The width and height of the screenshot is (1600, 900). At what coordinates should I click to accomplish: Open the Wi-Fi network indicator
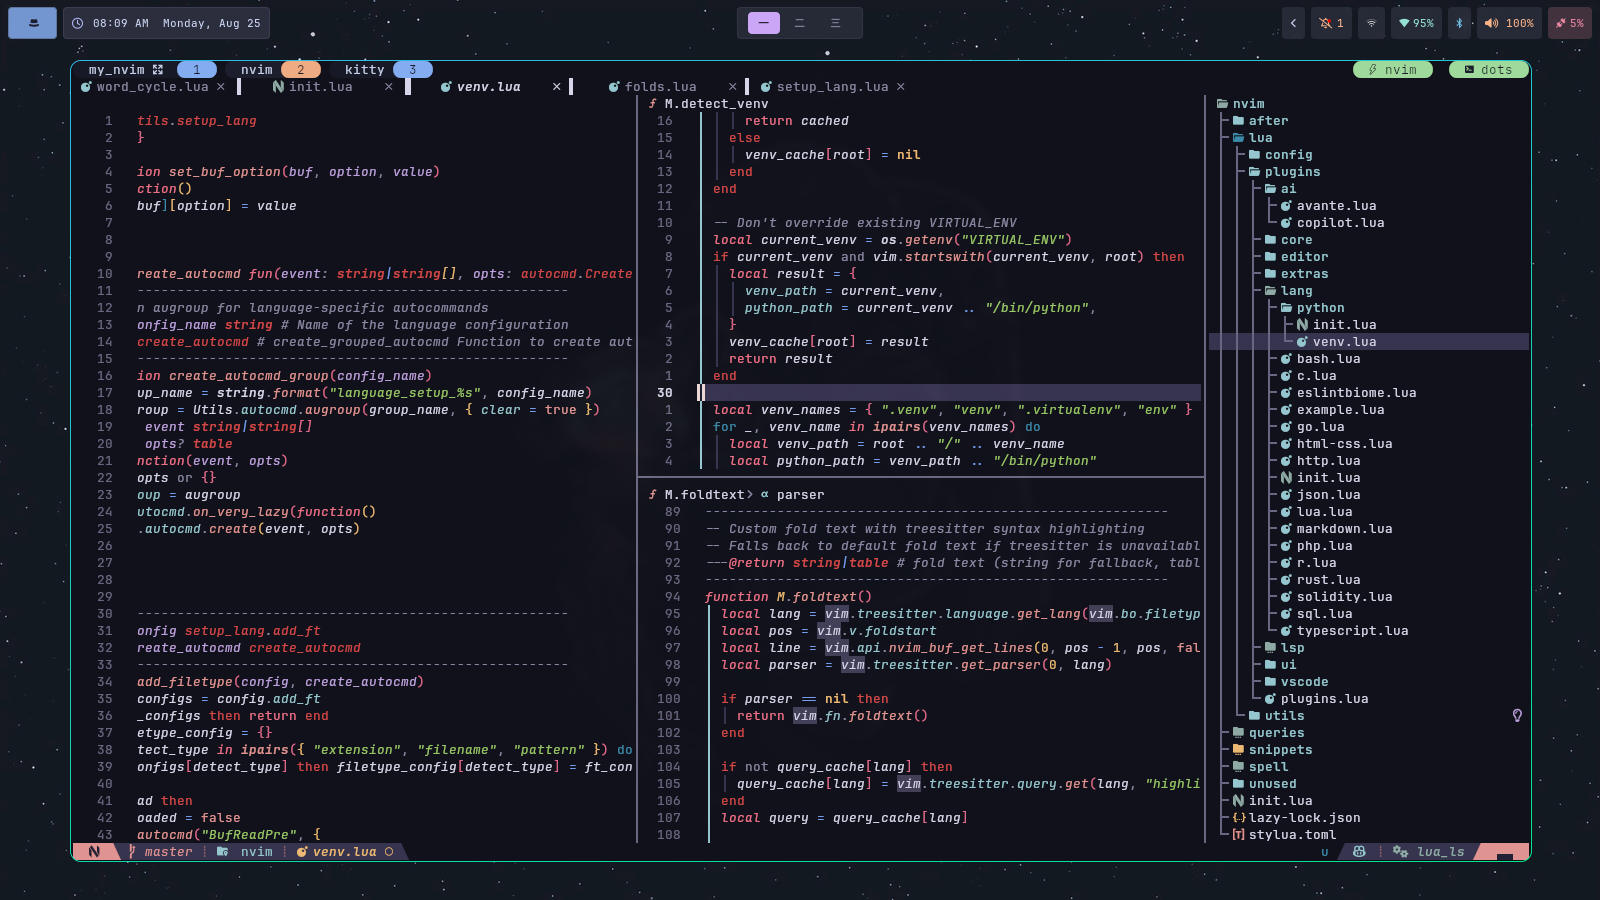click(x=1371, y=23)
